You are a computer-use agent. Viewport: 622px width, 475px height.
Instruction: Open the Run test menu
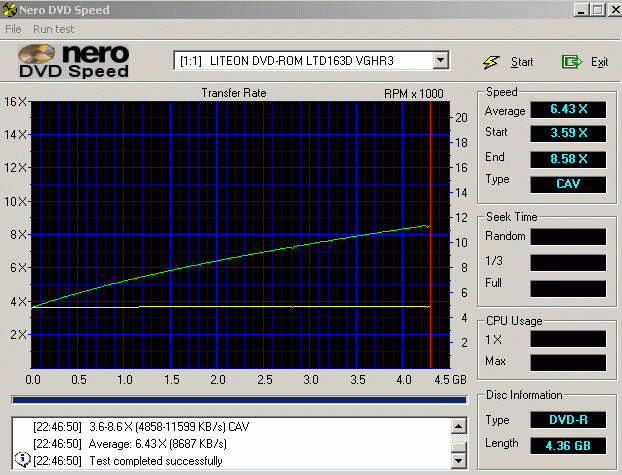[54, 29]
